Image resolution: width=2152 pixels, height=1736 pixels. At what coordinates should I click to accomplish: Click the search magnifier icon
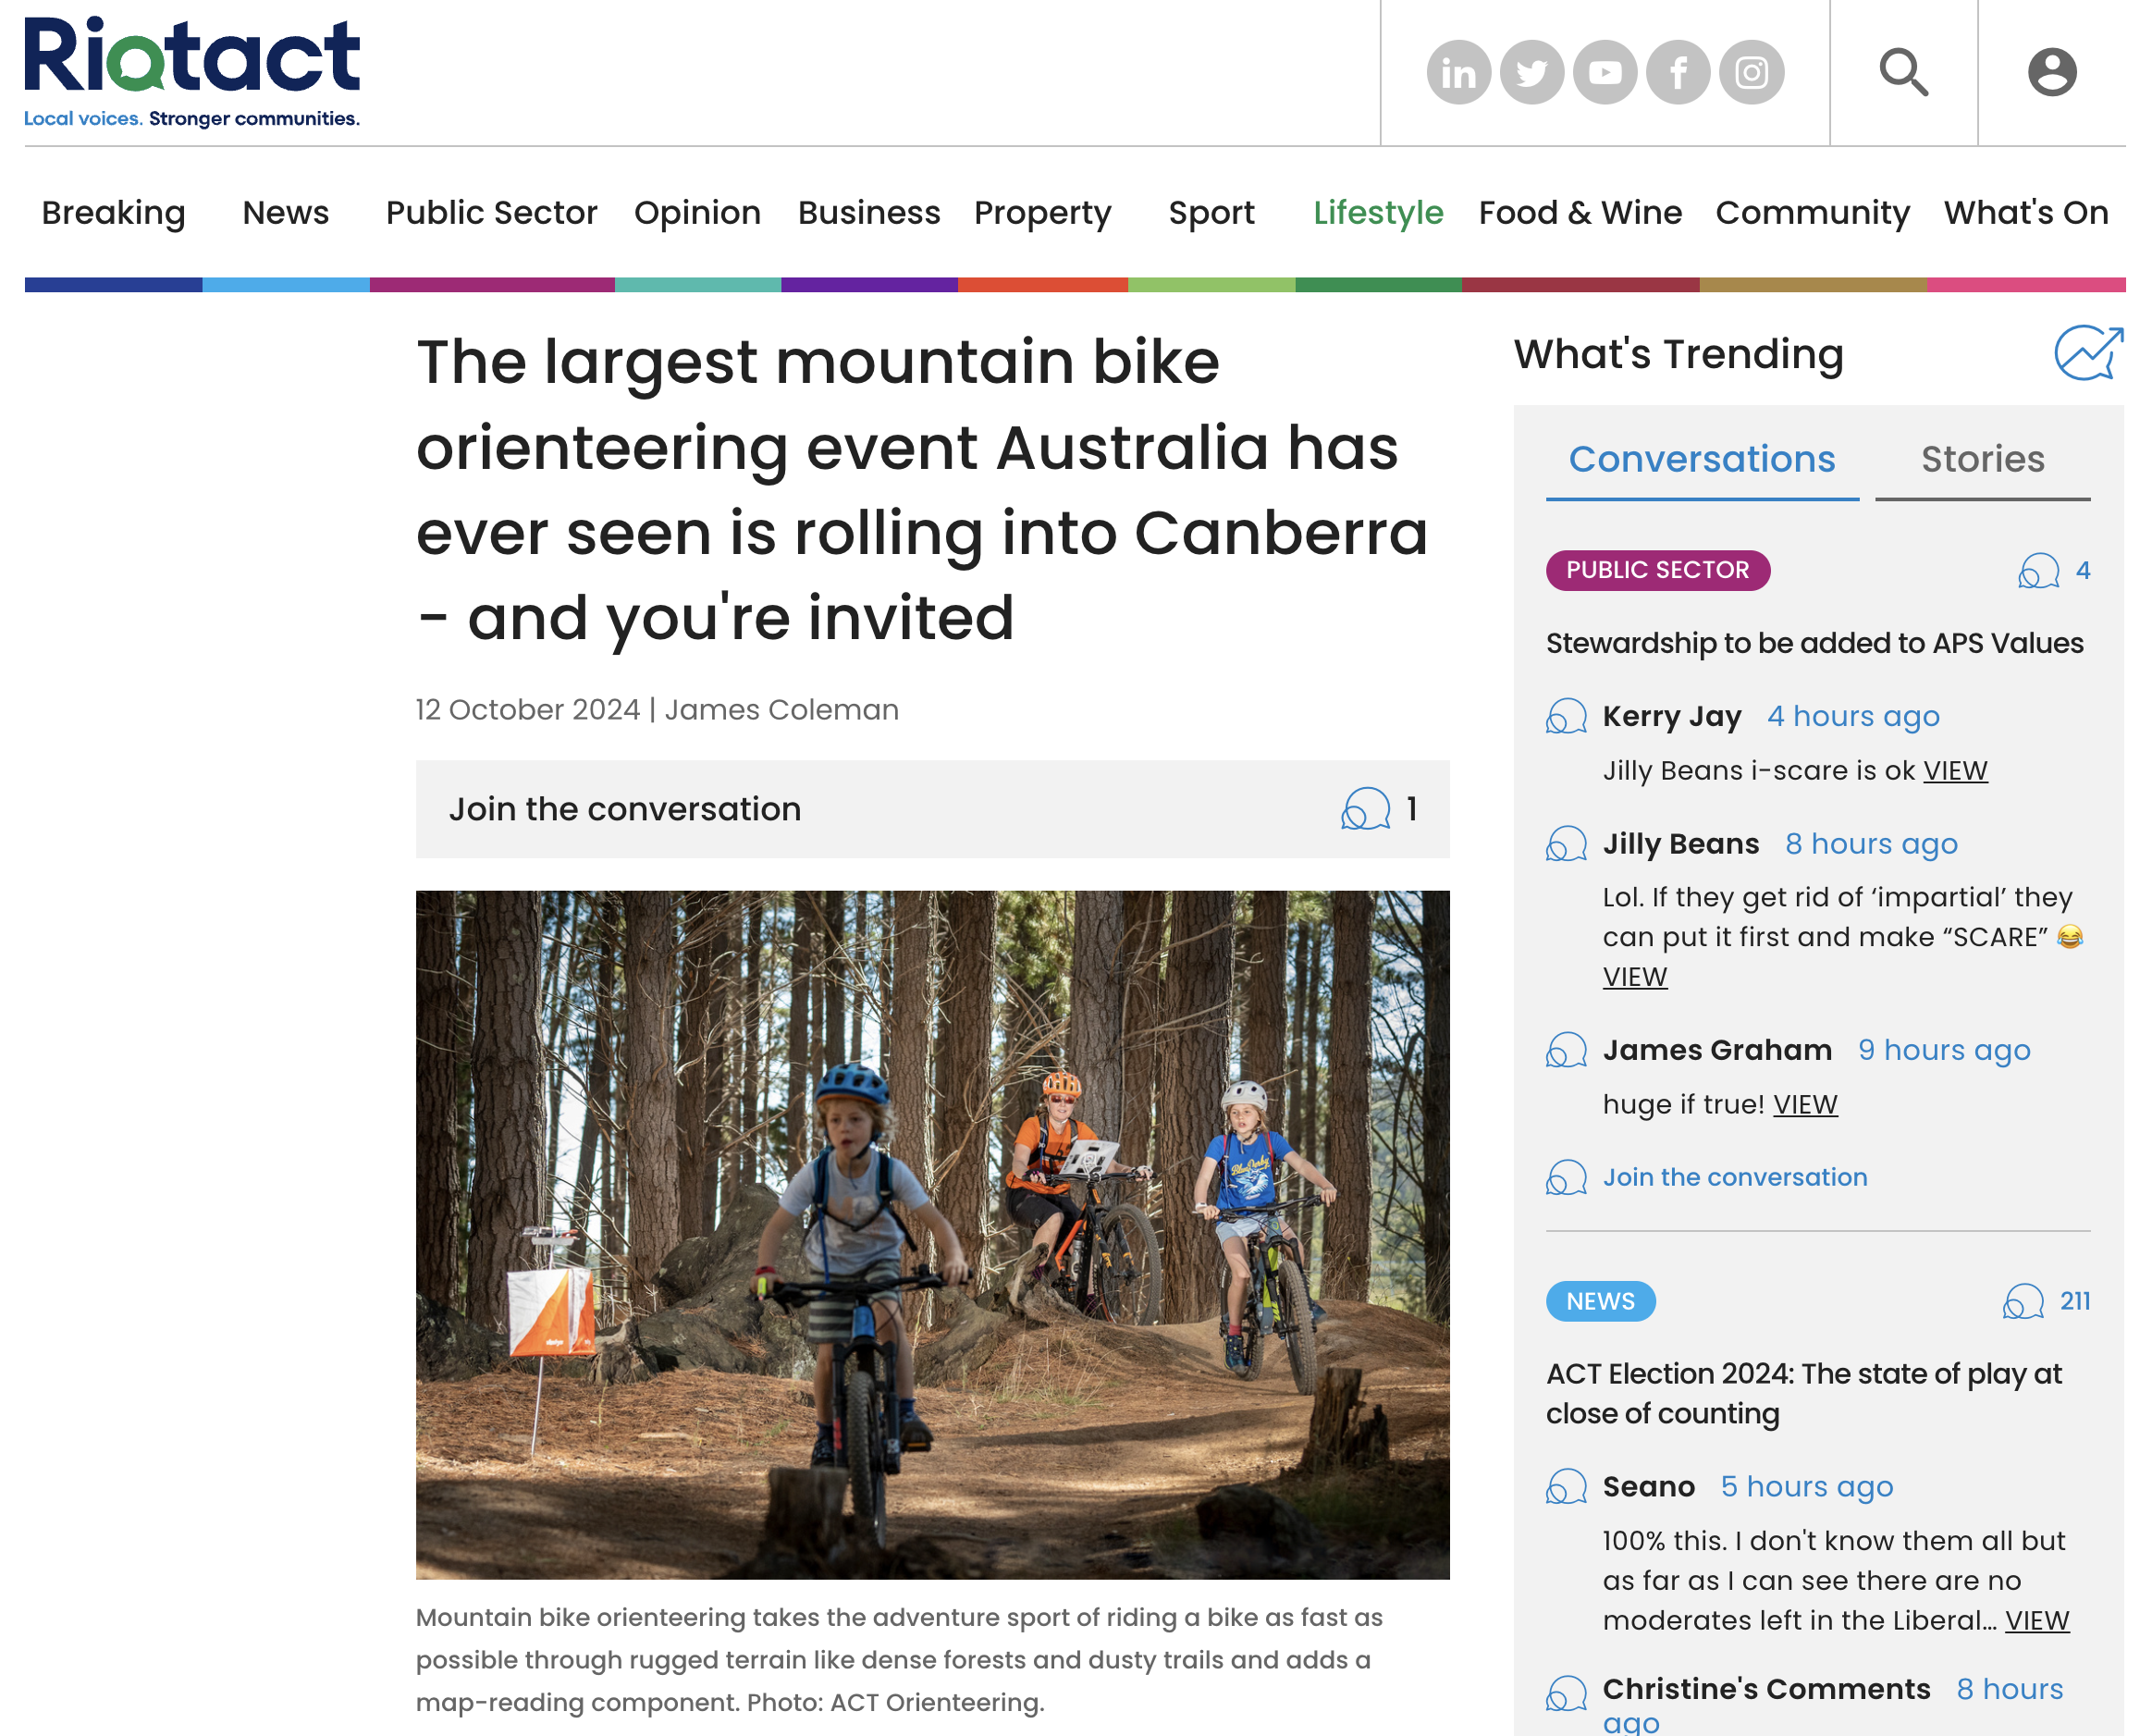(x=1903, y=72)
